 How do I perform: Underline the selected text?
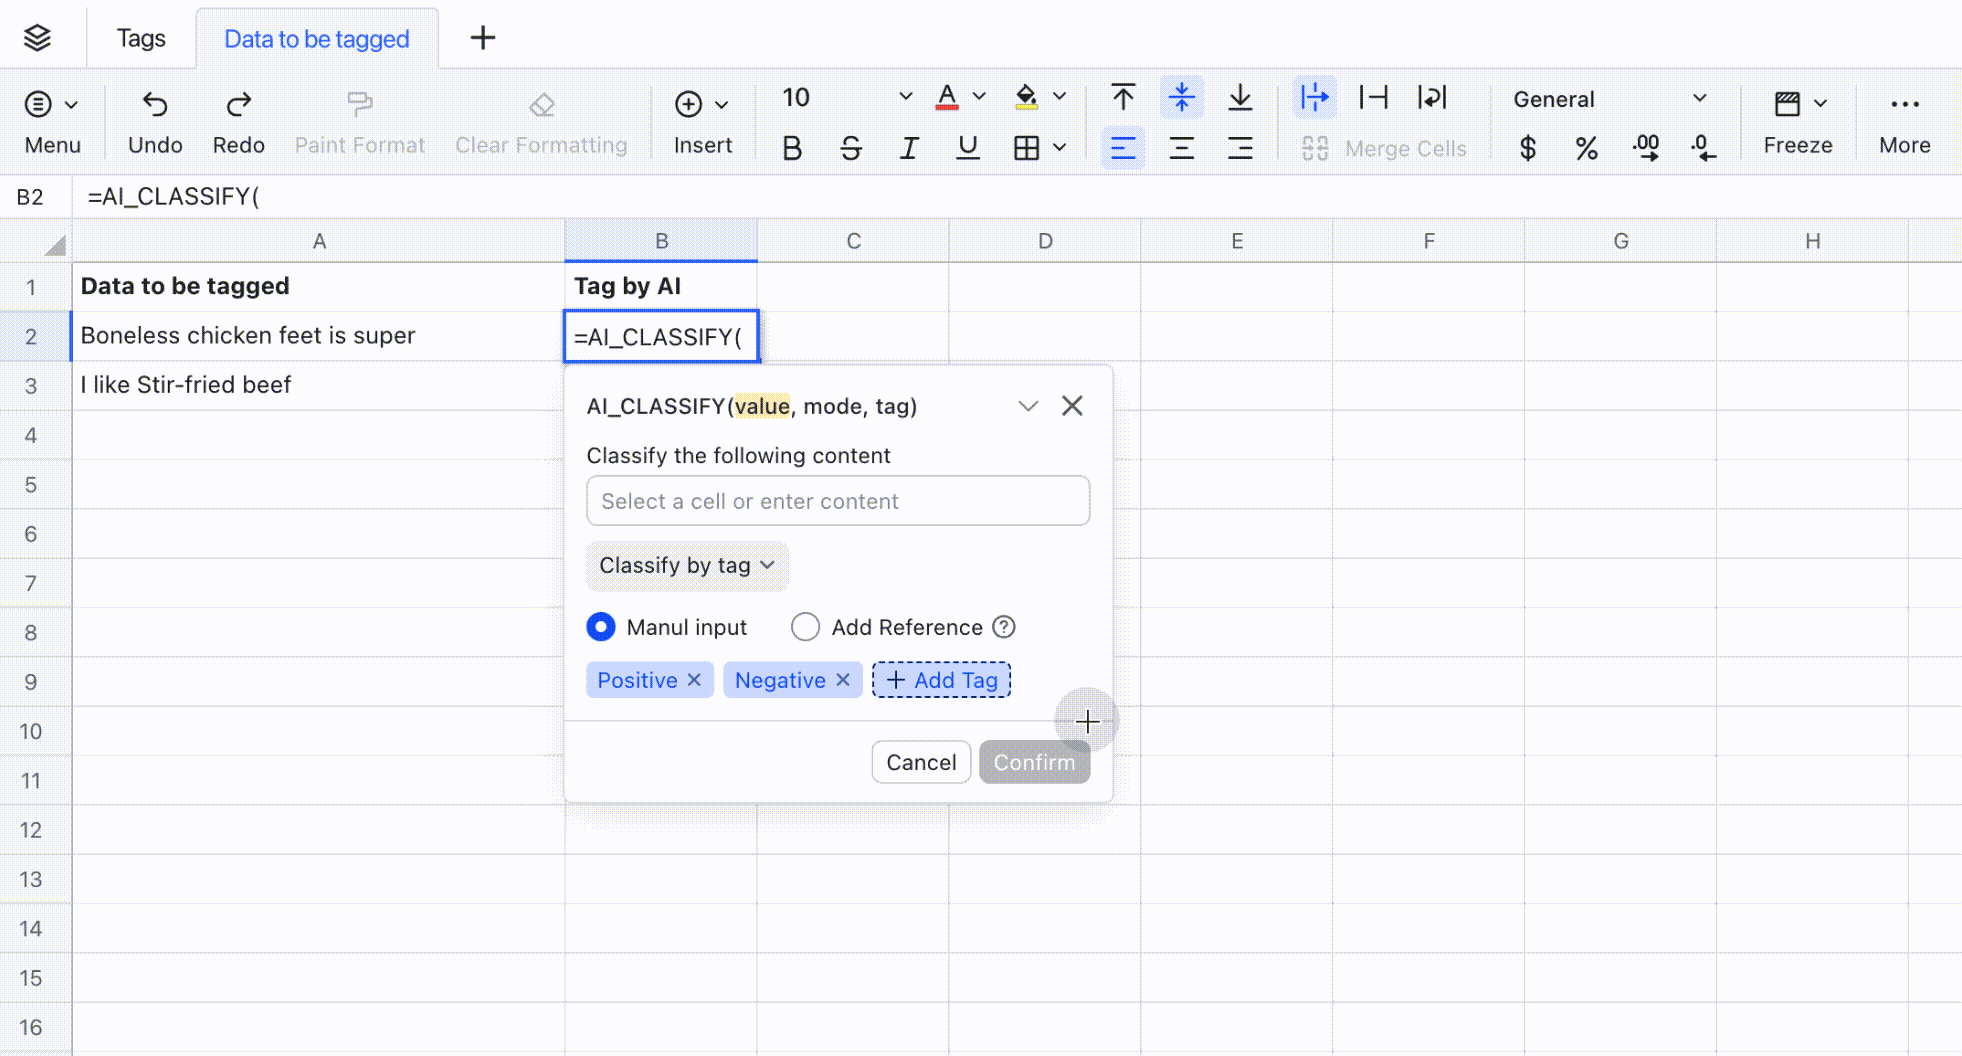pos(967,148)
